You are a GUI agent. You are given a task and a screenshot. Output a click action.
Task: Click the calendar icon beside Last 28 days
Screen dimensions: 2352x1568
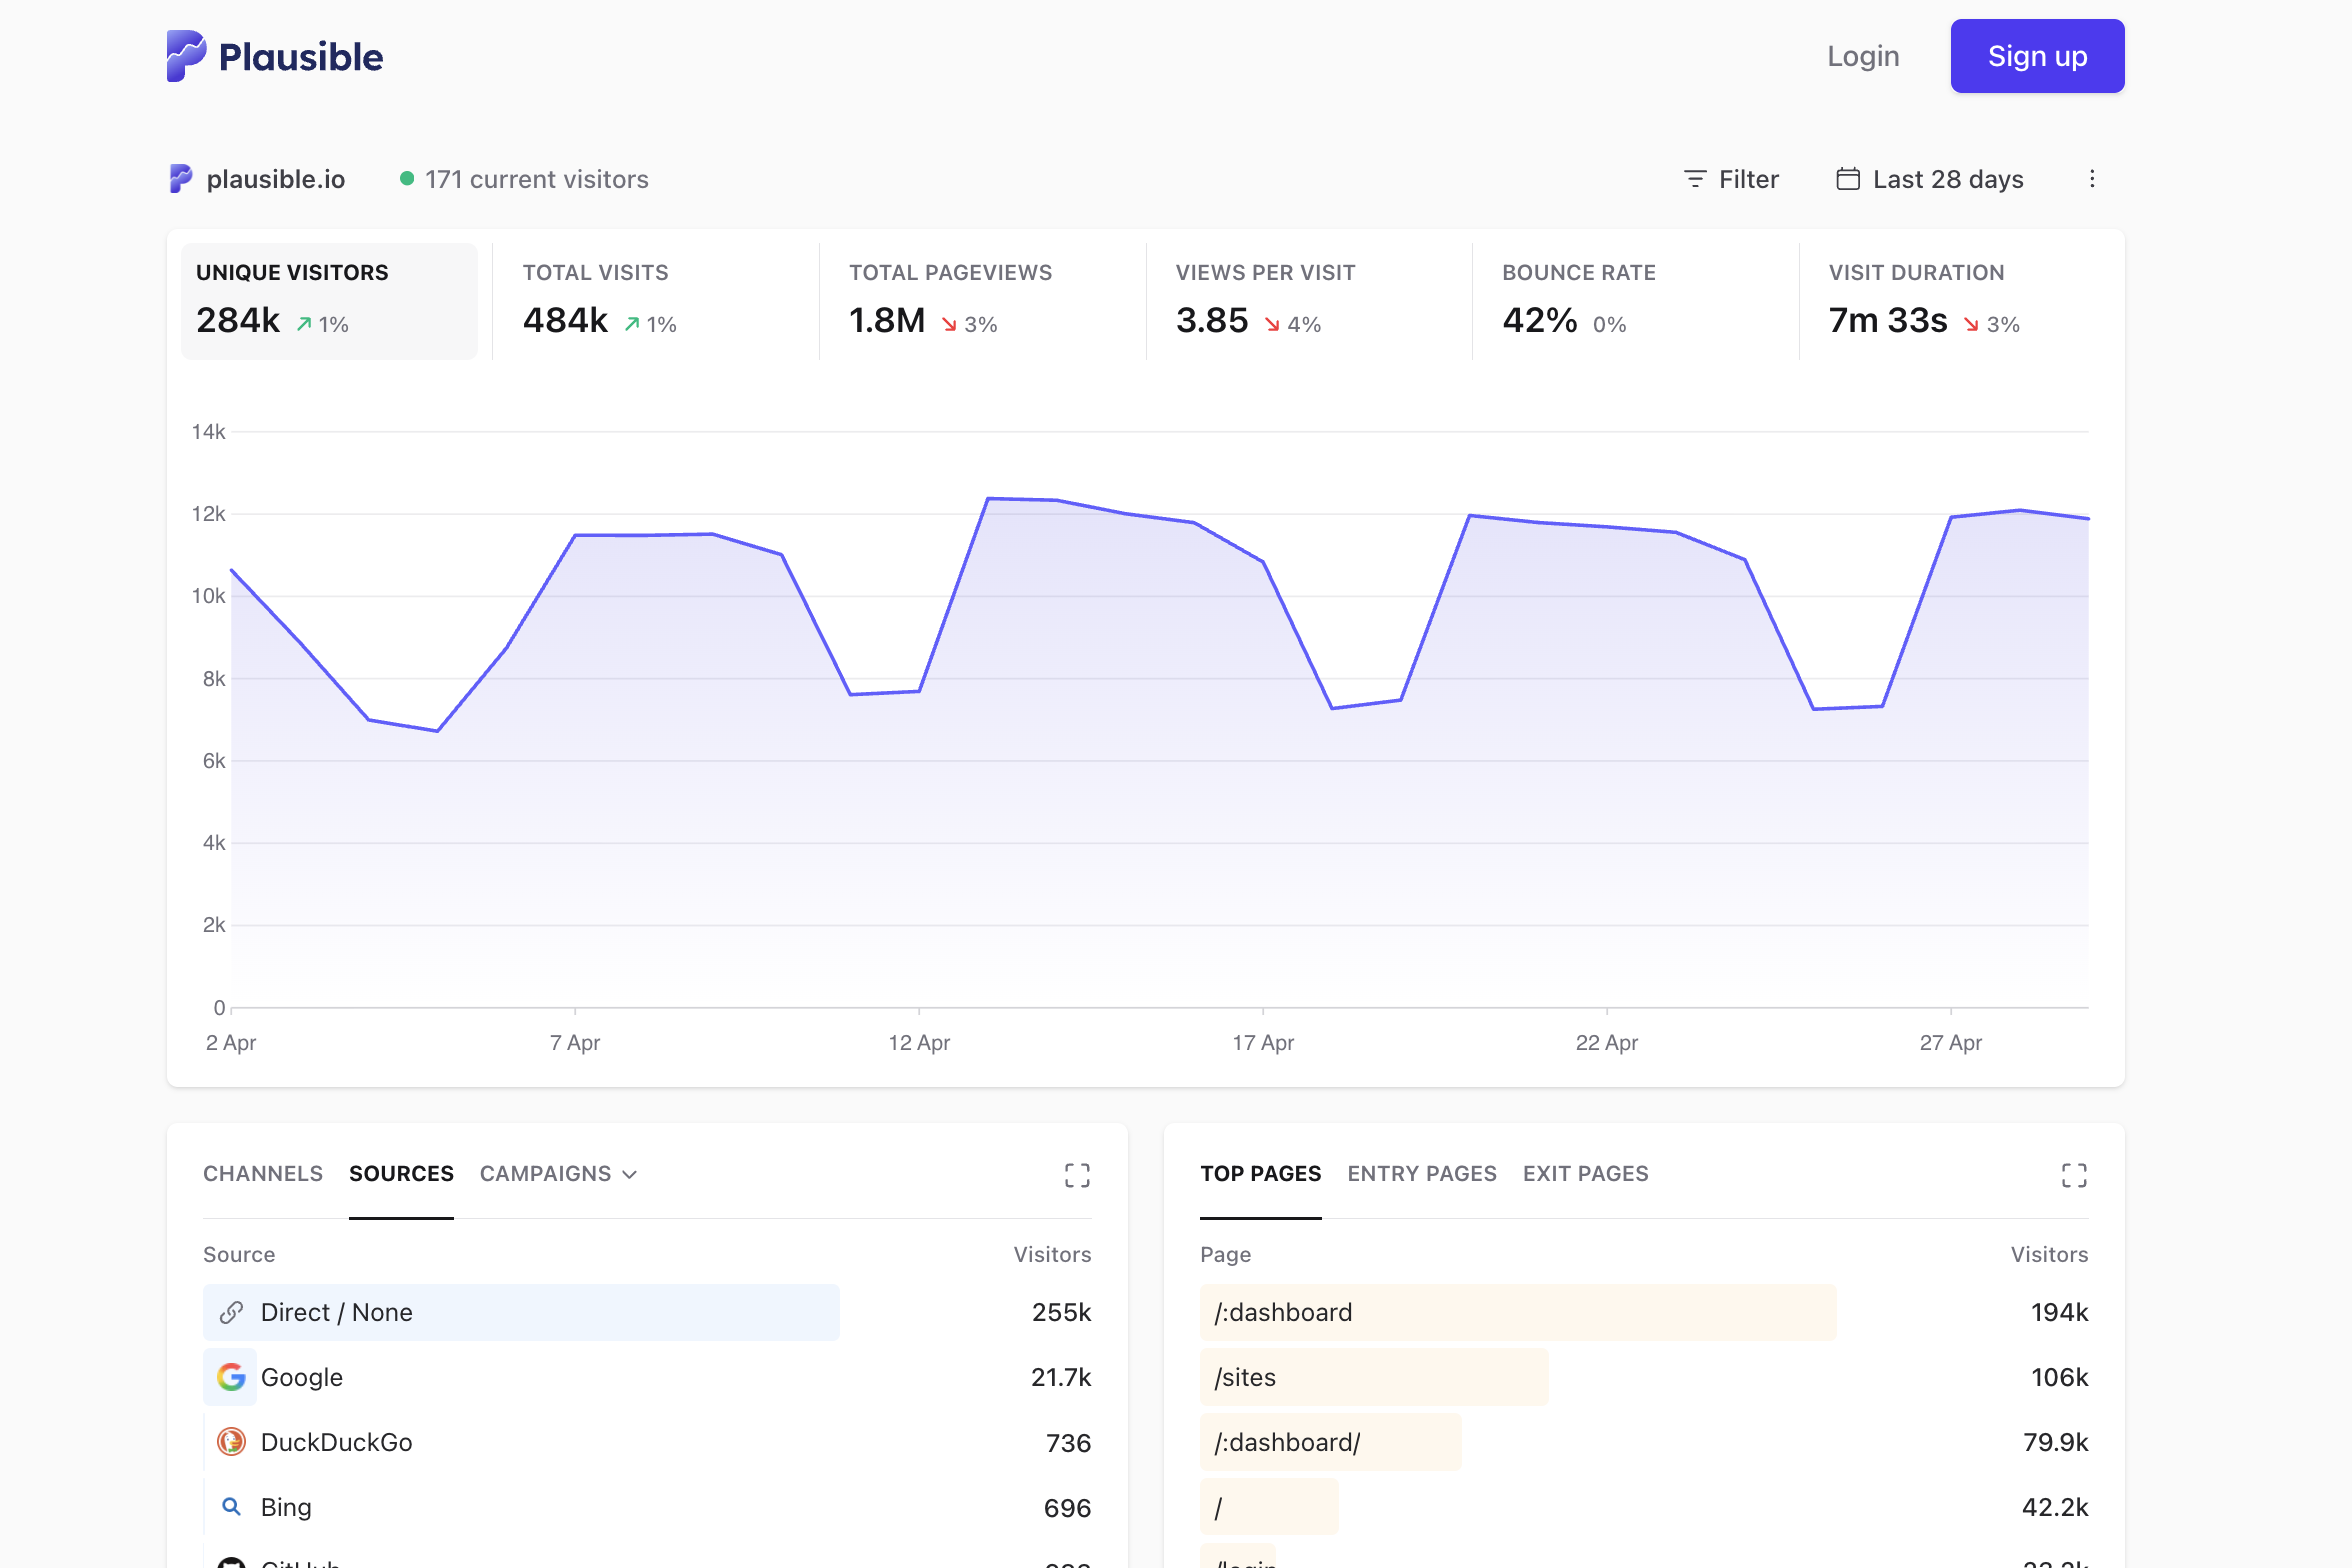tap(1848, 179)
